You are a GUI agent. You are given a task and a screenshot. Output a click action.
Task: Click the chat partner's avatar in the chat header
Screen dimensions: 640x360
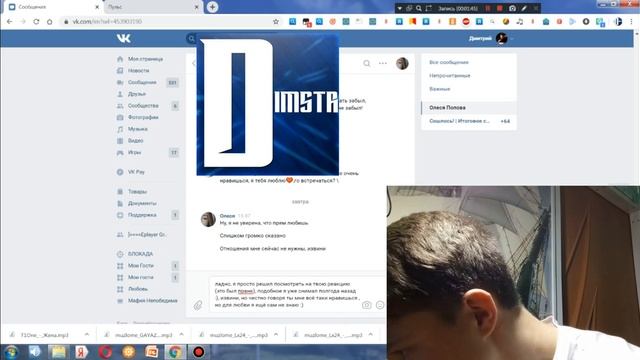[402, 63]
